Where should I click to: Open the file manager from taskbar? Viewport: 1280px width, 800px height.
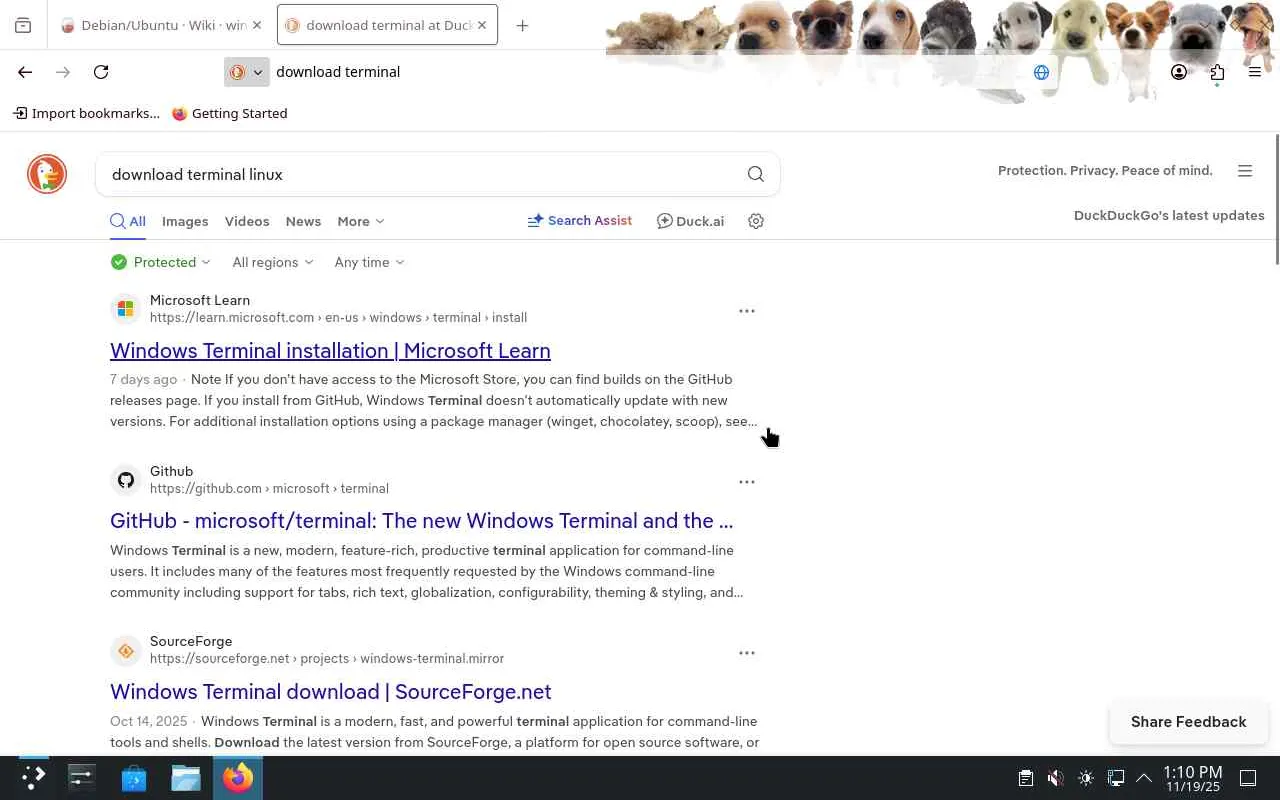[x=186, y=777]
